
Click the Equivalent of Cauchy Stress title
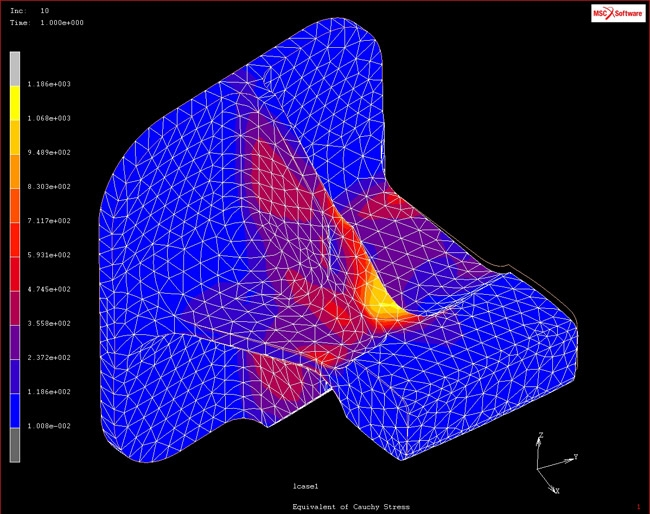click(351, 507)
